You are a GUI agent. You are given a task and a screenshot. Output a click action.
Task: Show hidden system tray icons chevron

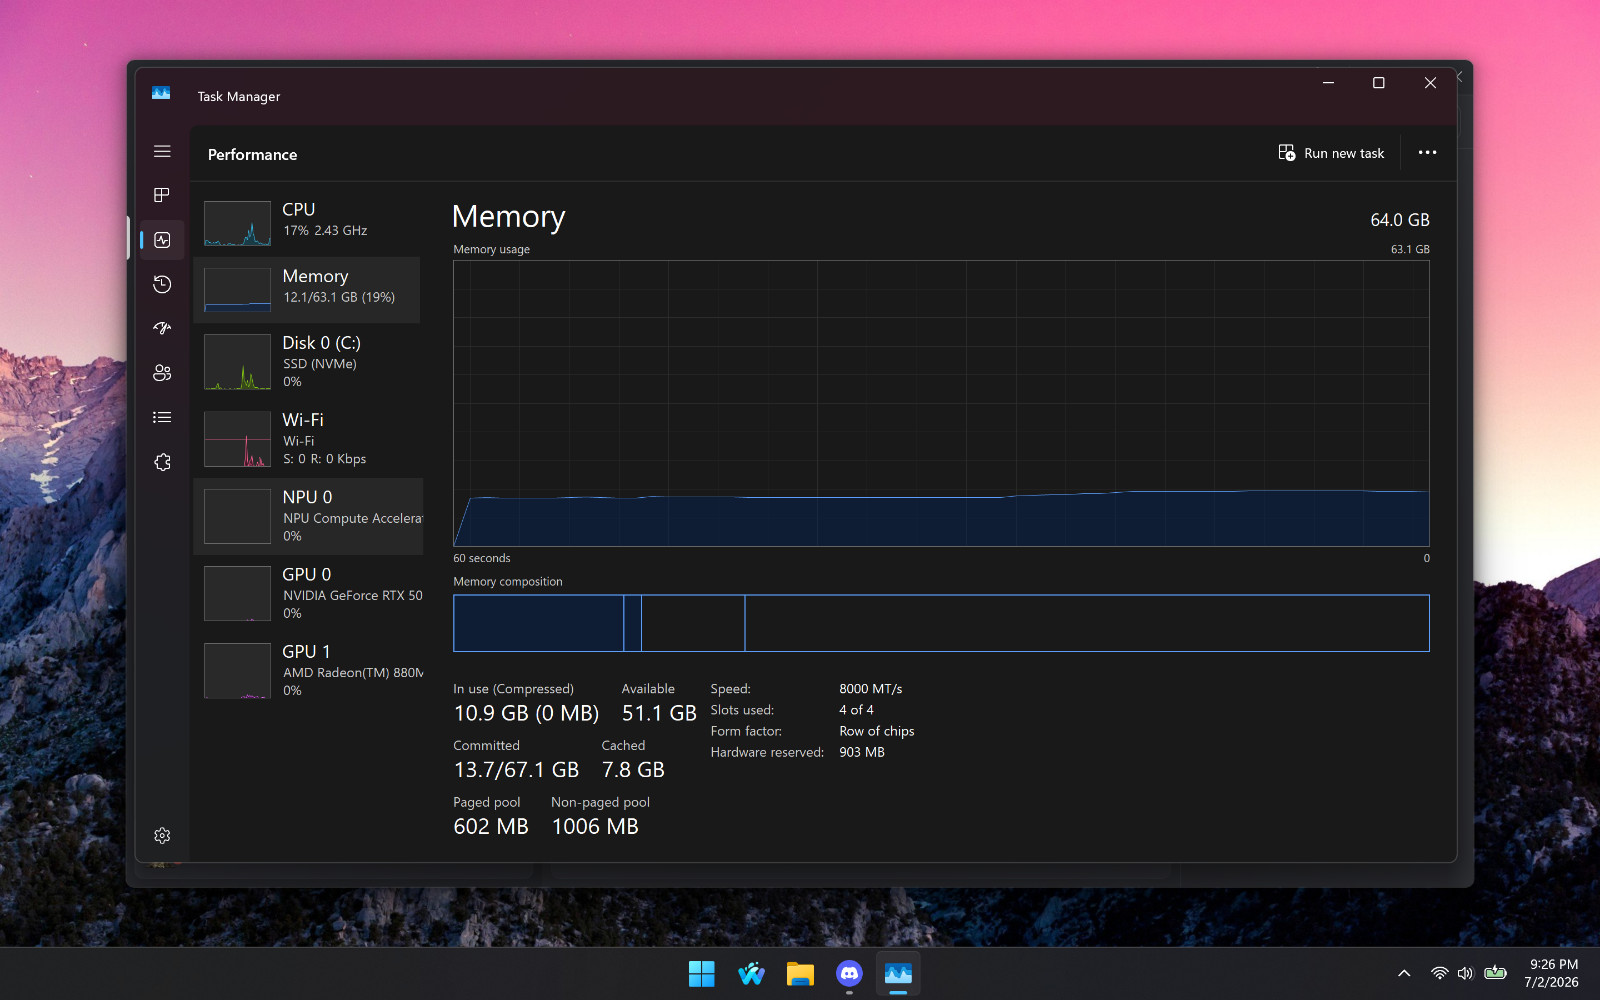coord(1404,973)
